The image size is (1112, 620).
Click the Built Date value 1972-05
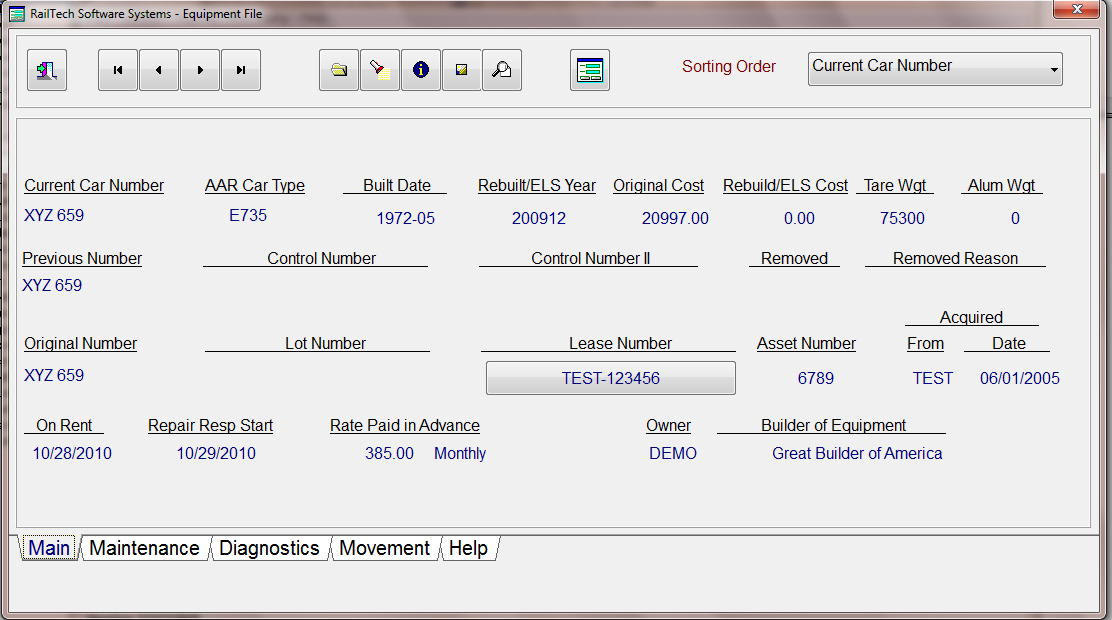(406, 218)
